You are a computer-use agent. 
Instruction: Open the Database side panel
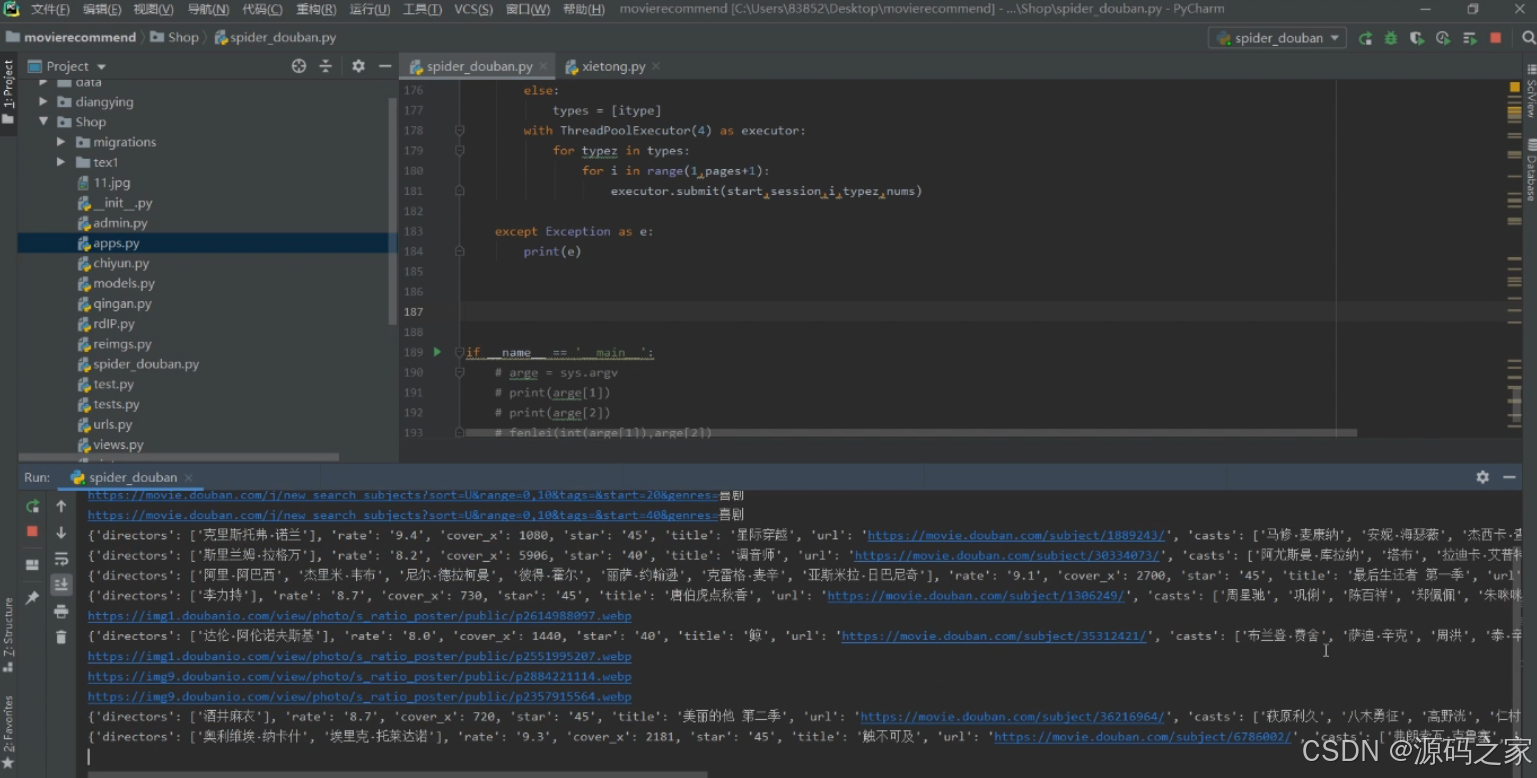(x=1530, y=170)
